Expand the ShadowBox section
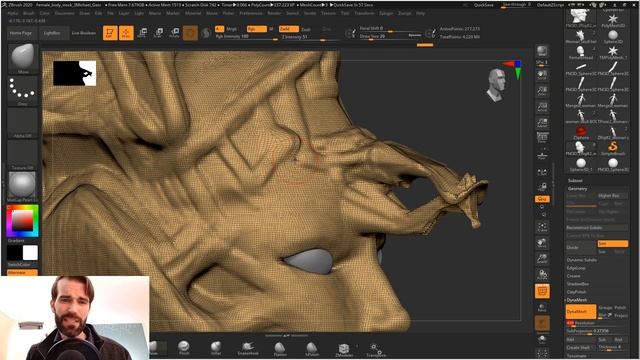 (x=578, y=284)
